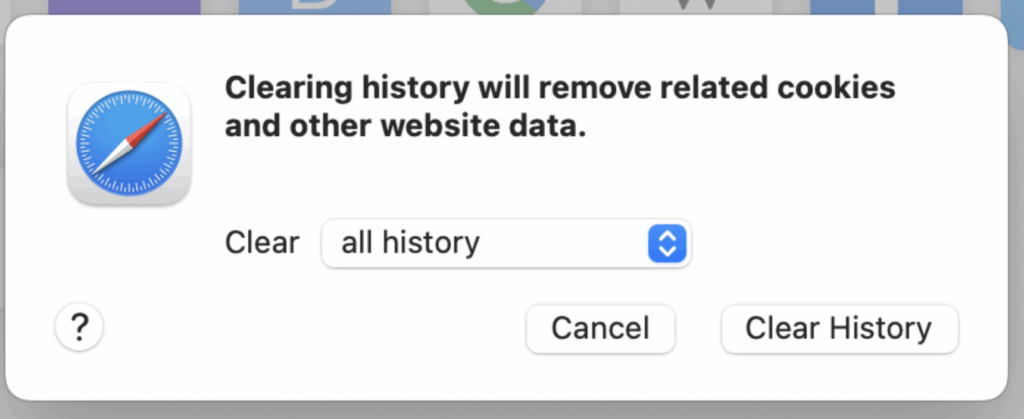Screen dimensions: 1024x419
Task: Click the "and other website data." text line
Action: click(x=404, y=127)
